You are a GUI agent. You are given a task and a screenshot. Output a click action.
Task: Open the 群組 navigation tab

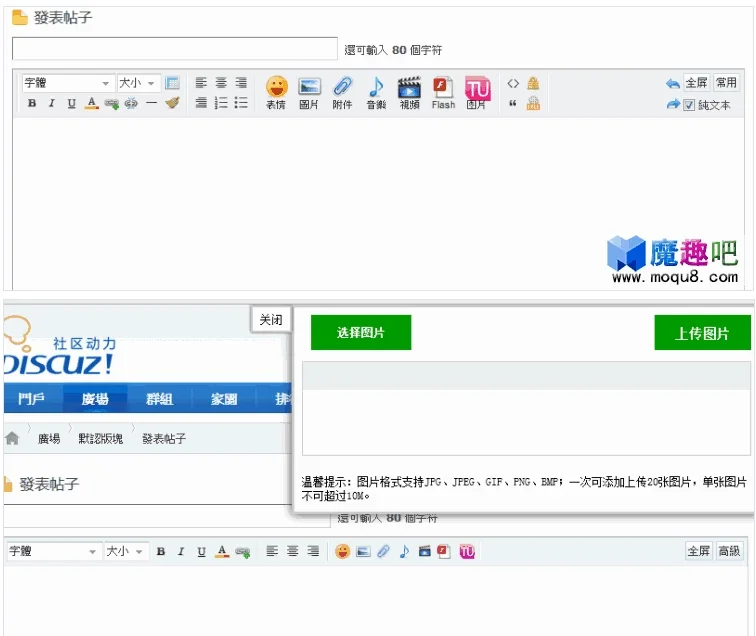[x=159, y=399]
